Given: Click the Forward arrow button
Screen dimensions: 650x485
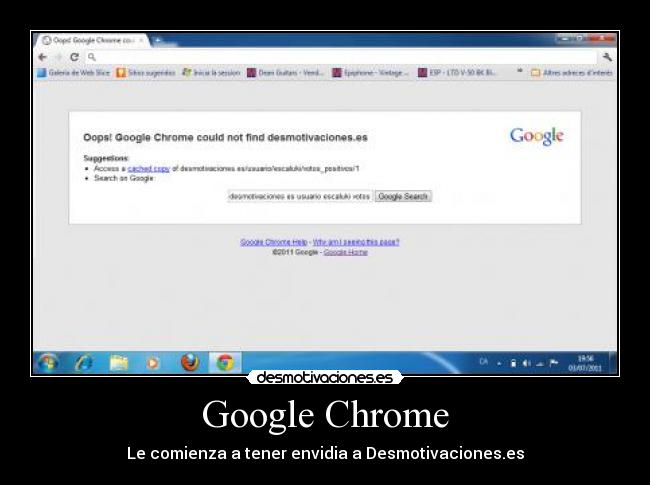Looking at the screenshot, I should (58, 57).
